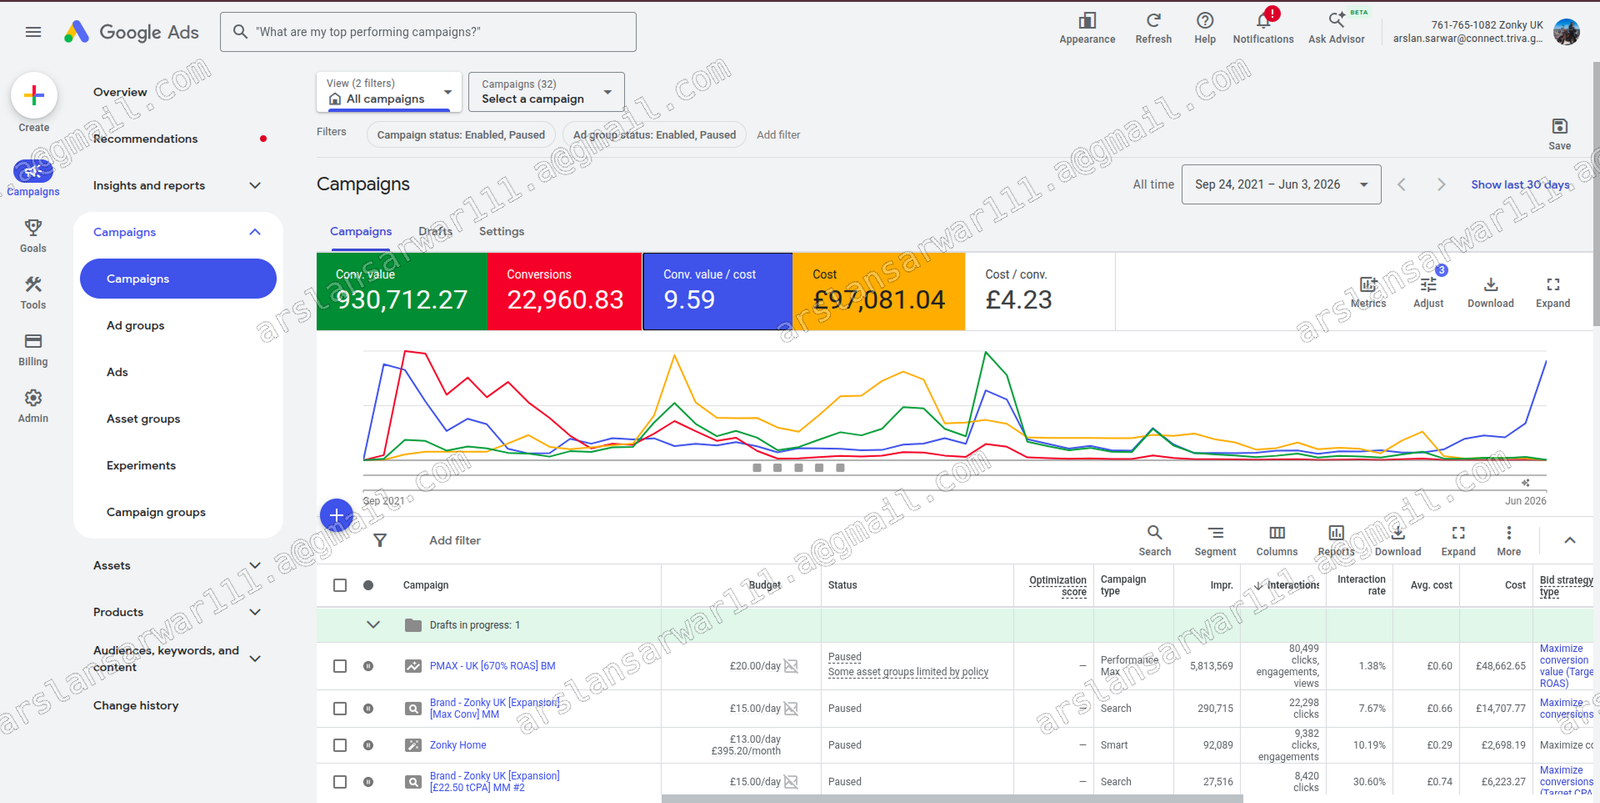Tick checkbox for Zonky Home campaign

(x=340, y=745)
